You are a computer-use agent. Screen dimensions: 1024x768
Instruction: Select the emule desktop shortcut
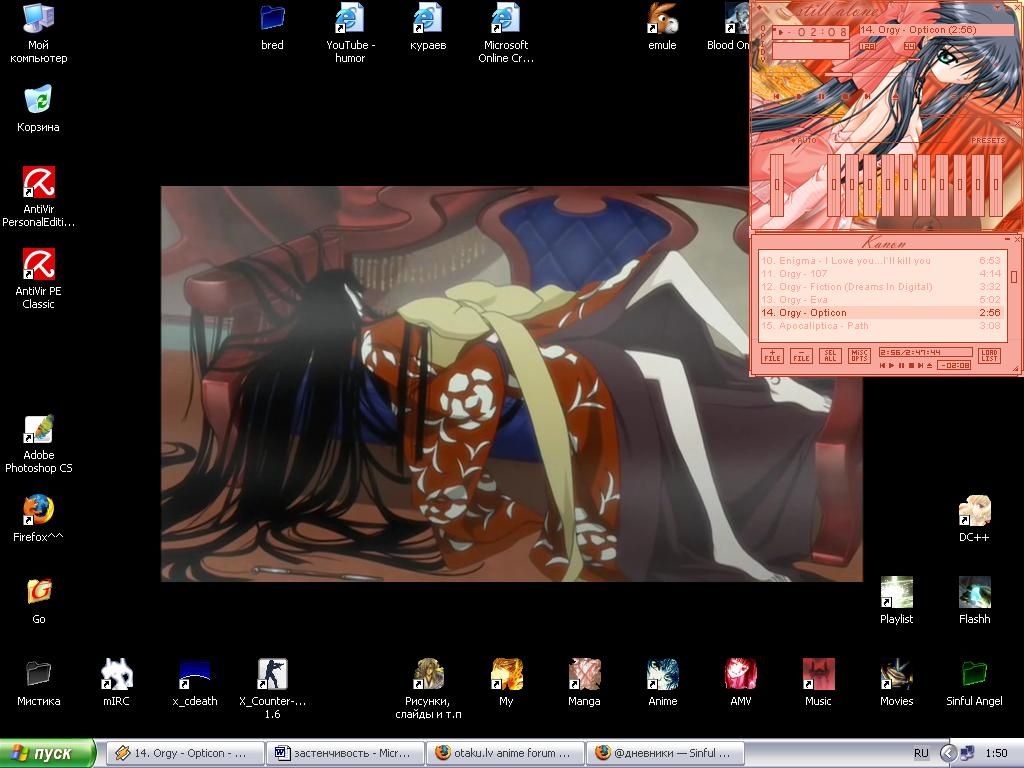662,26
